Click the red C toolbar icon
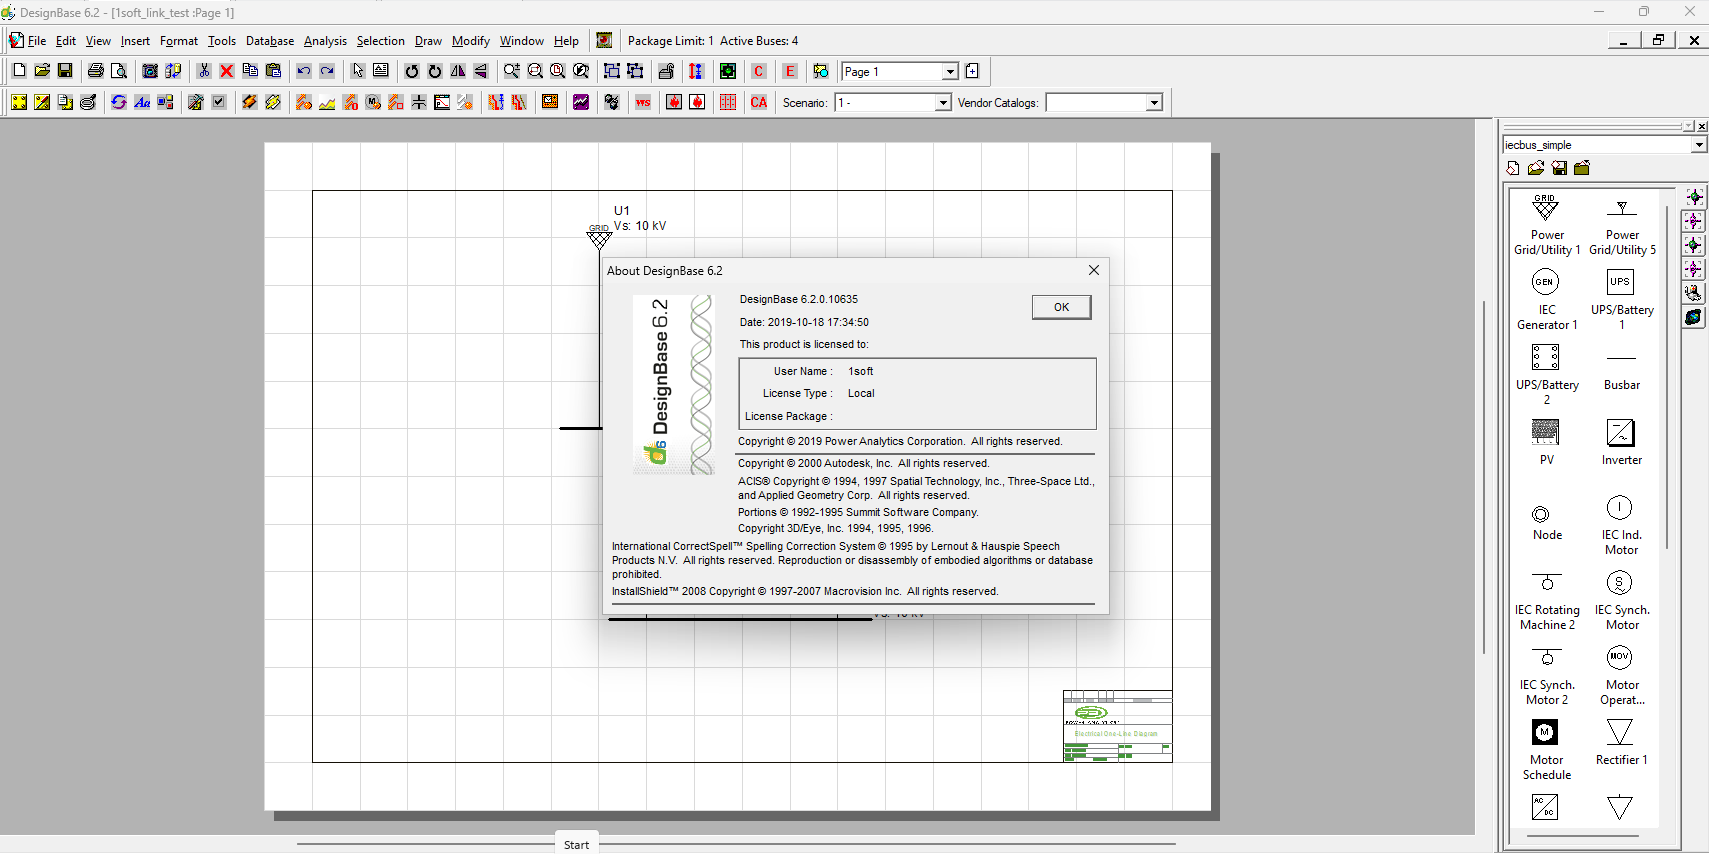The image size is (1709, 854). (x=759, y=71)
